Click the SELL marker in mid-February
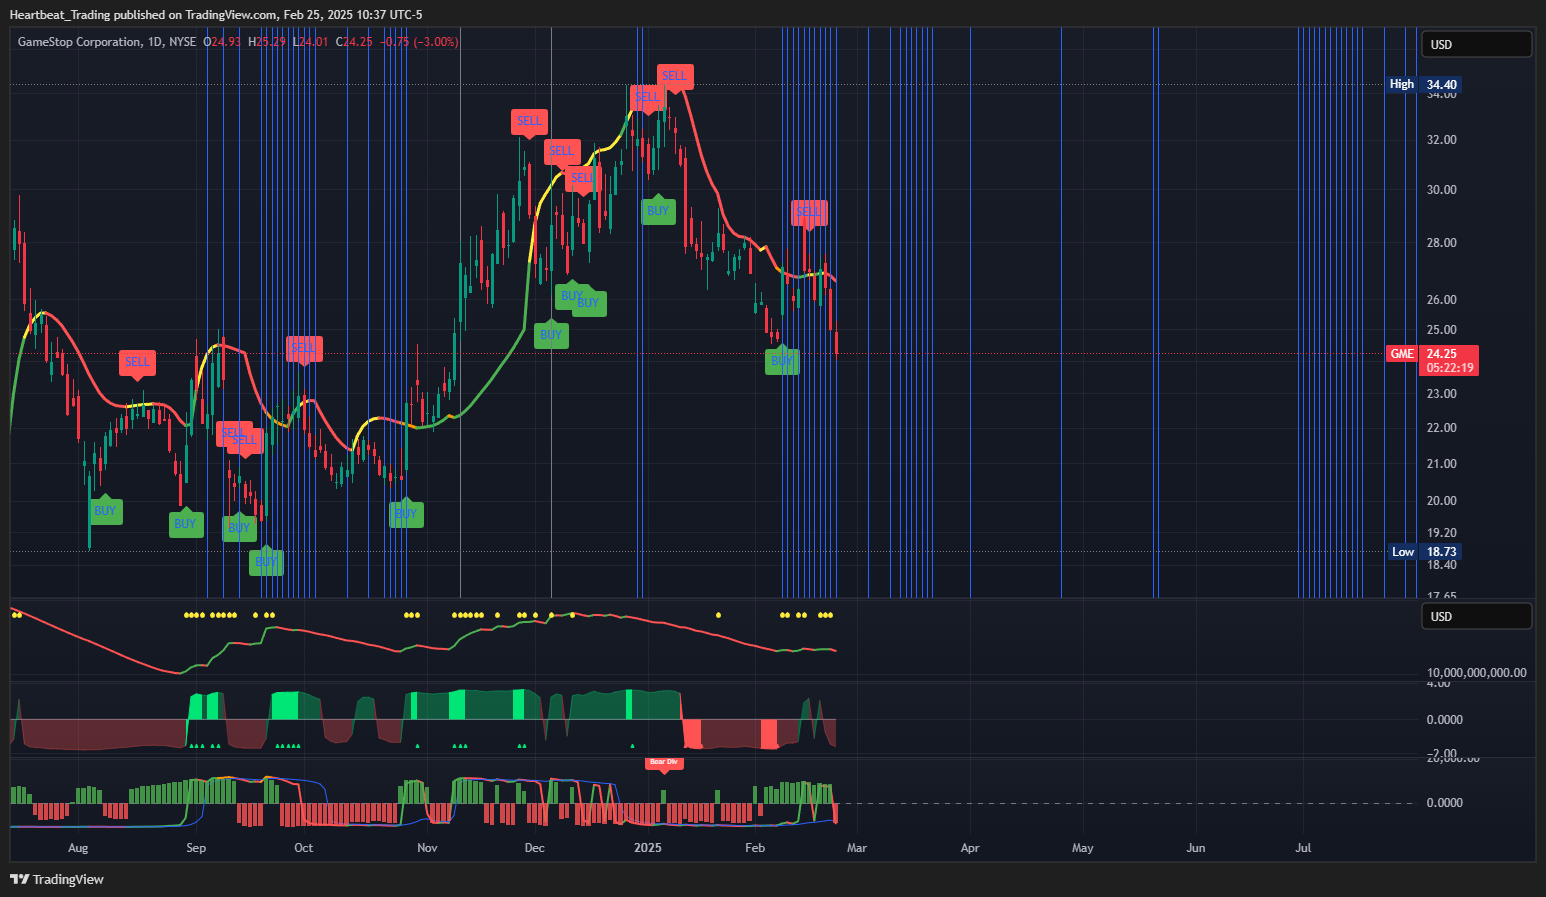The width and height of the screenshot is (1546, 897). coord(809,212)
